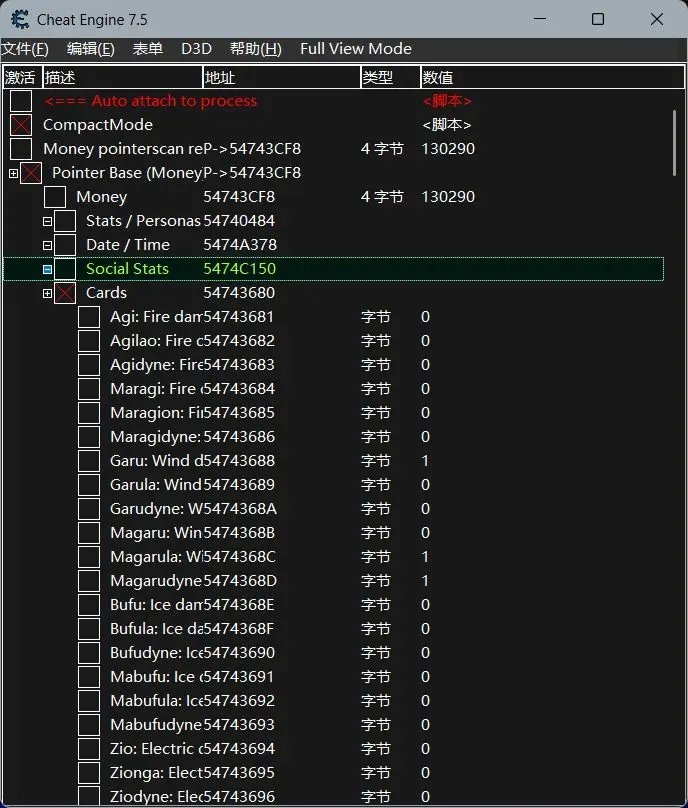Select the Mabufudyne row
Image resolution: width=688 pixels, height=808 pixels.
[333, 725]
